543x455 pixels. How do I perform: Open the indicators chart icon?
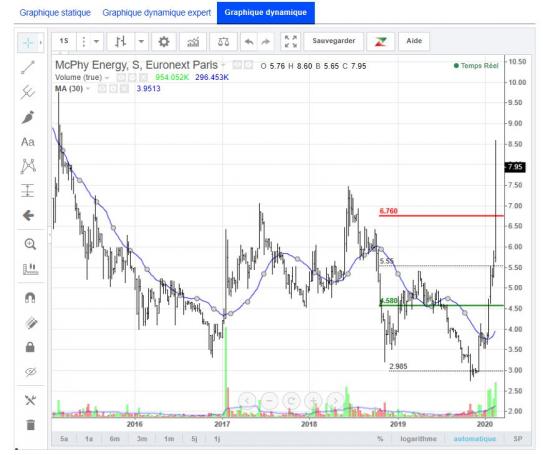[193, 42]
